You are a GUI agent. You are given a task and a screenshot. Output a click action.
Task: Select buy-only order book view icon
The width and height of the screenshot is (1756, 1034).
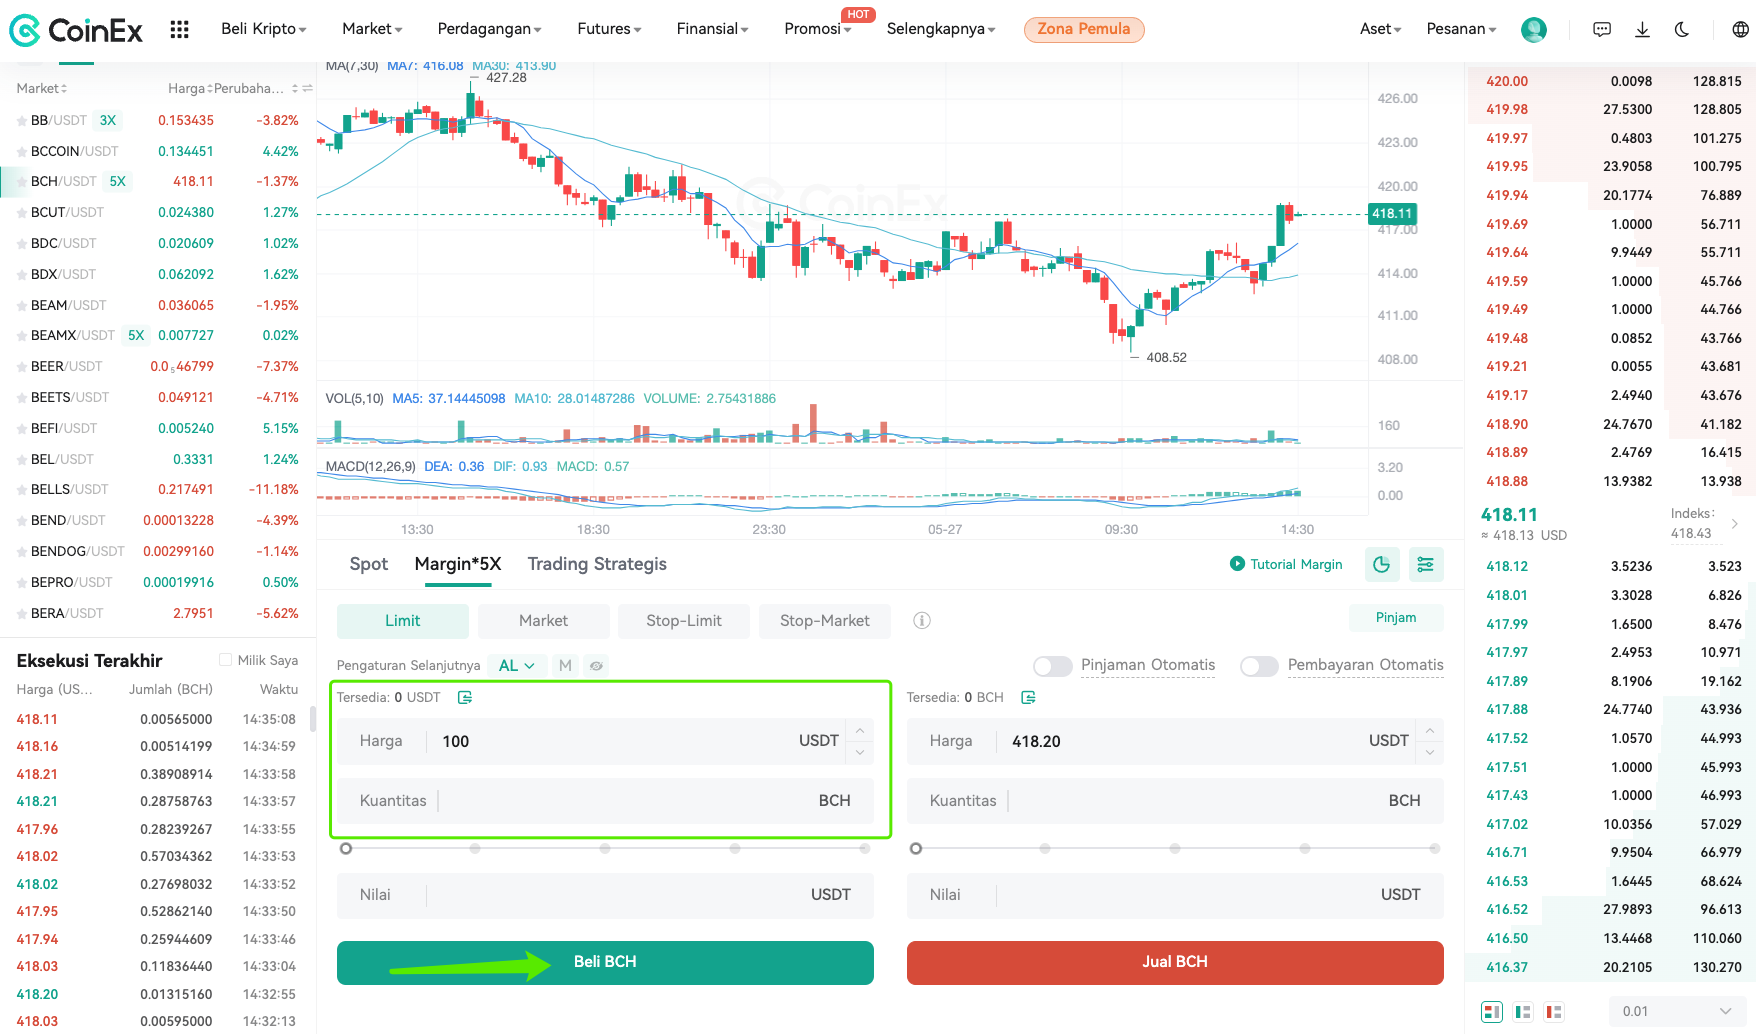coord(1523,1012)
